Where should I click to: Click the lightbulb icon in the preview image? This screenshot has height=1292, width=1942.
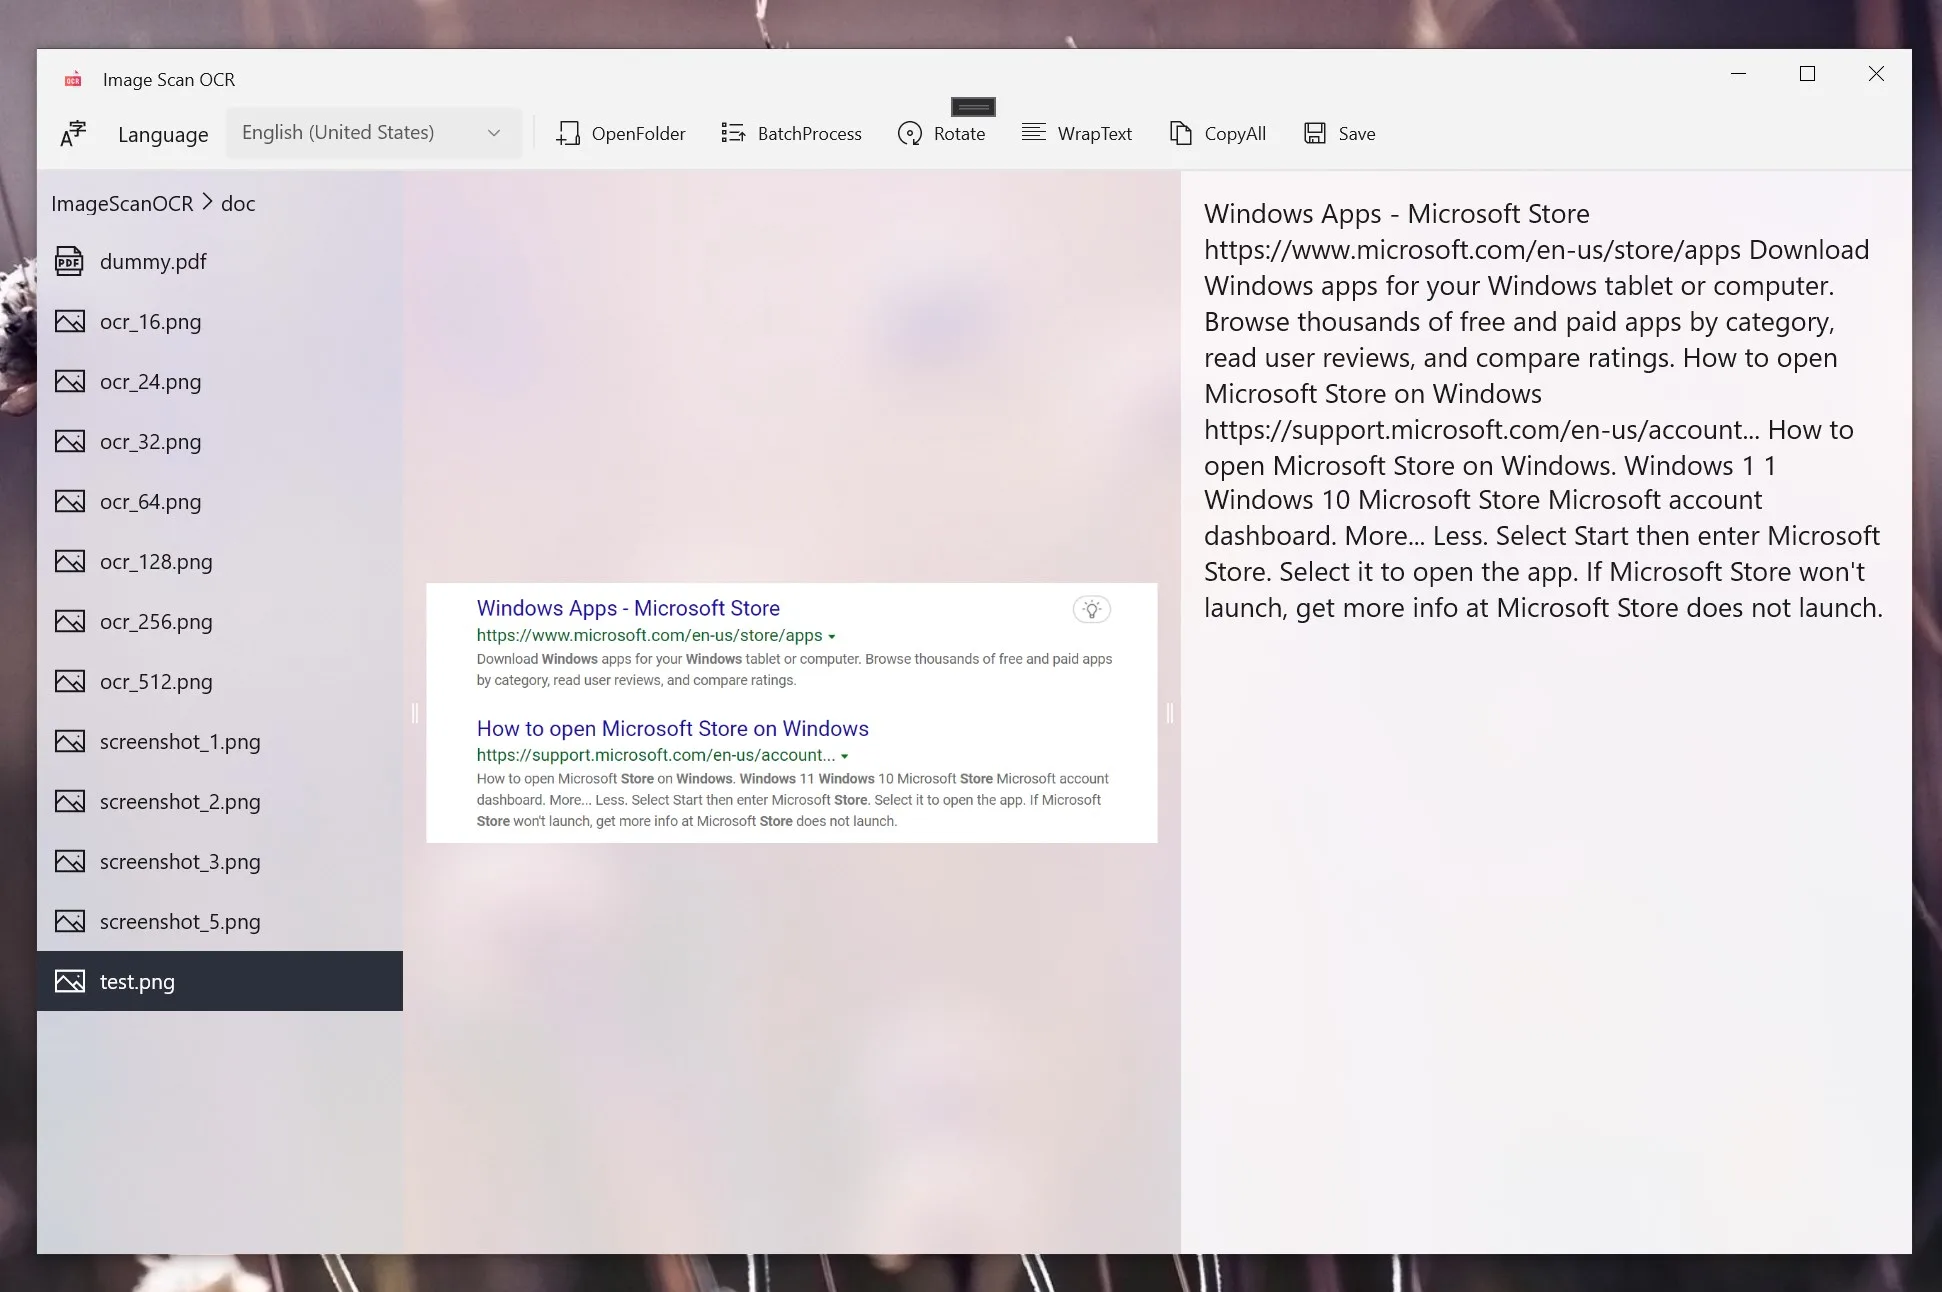click(1091, 609)
